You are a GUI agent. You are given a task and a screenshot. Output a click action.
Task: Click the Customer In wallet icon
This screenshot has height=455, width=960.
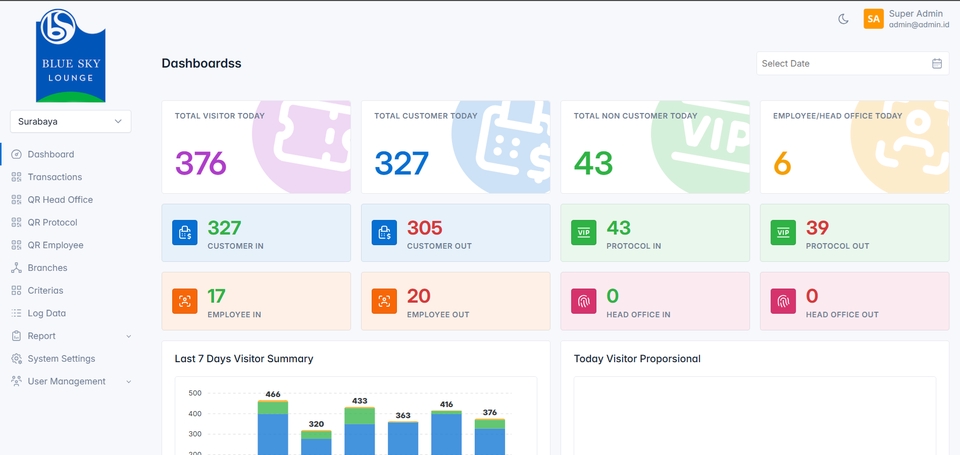(185, 233)
